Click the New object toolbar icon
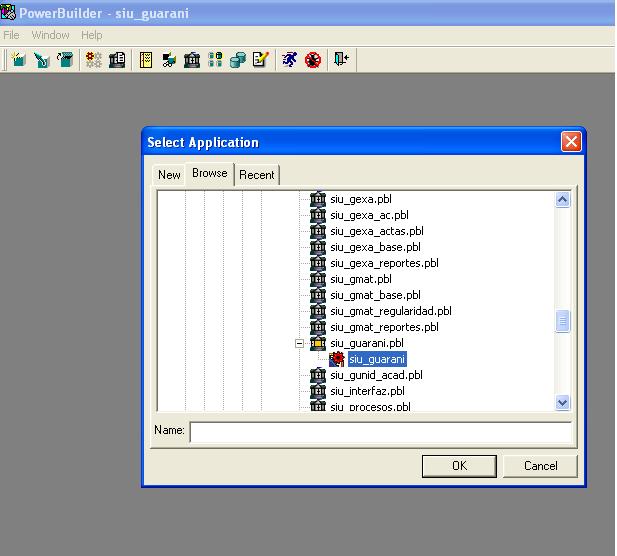 [x=18, y=60]
